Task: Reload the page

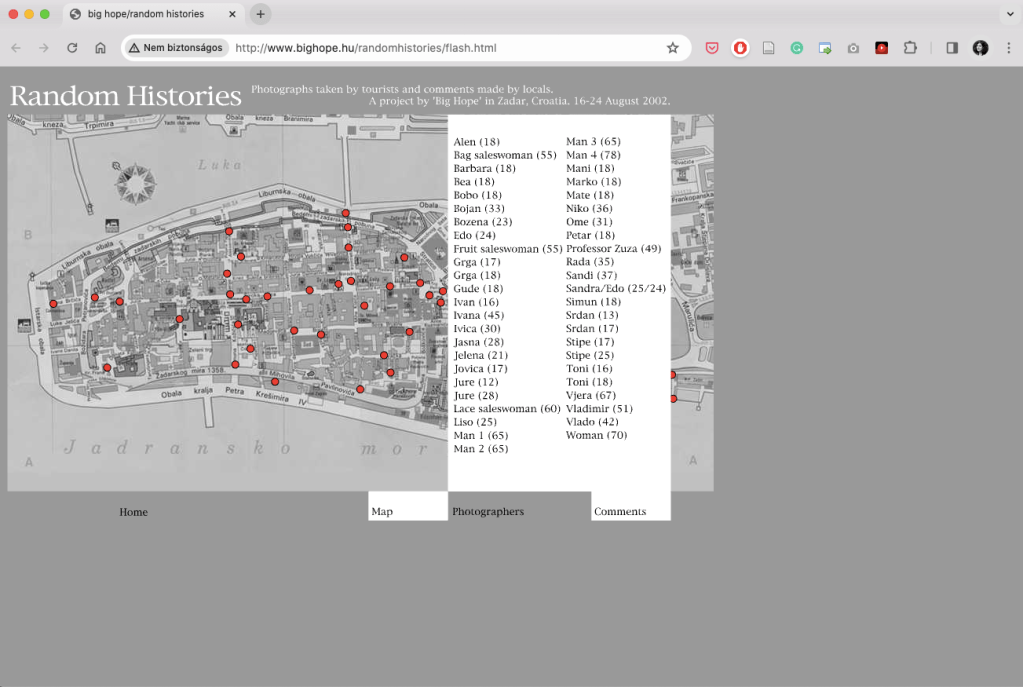Action: pyautogui.click(x=72, y=48)
